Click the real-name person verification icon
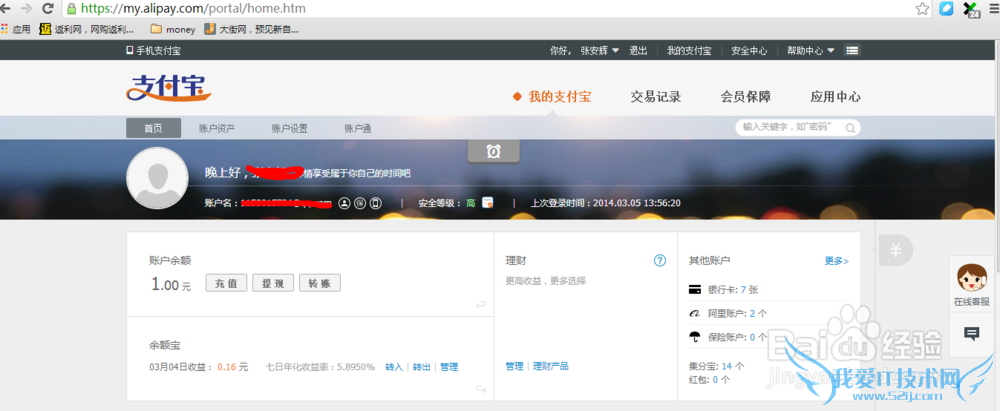 pos(344,203)
